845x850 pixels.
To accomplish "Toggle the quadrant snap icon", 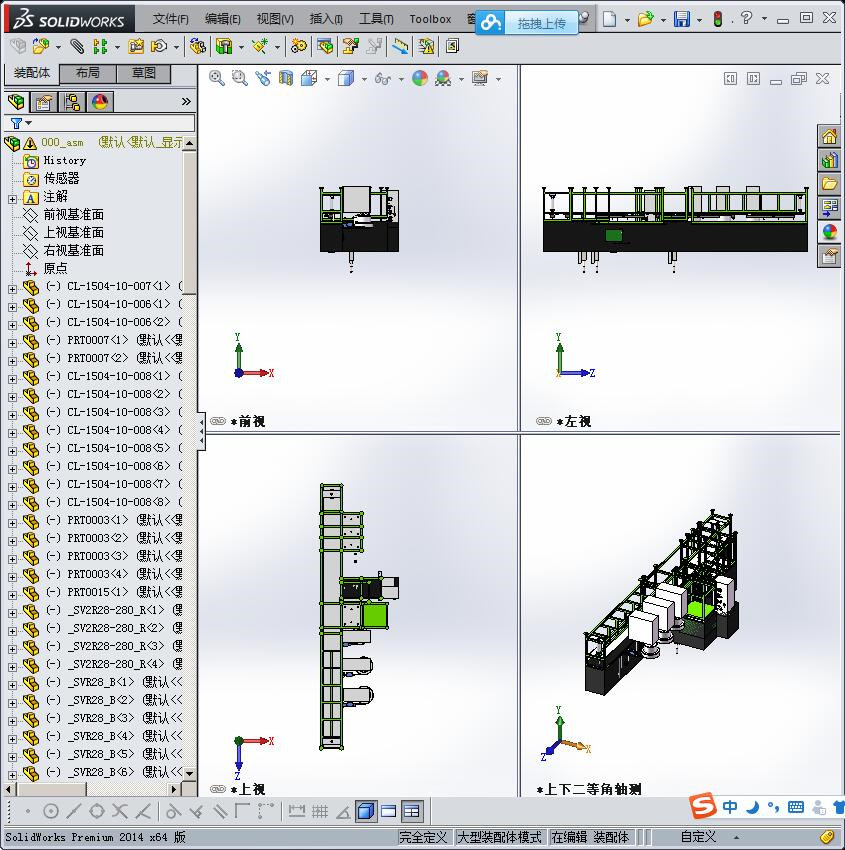I will tap(96, 811).
